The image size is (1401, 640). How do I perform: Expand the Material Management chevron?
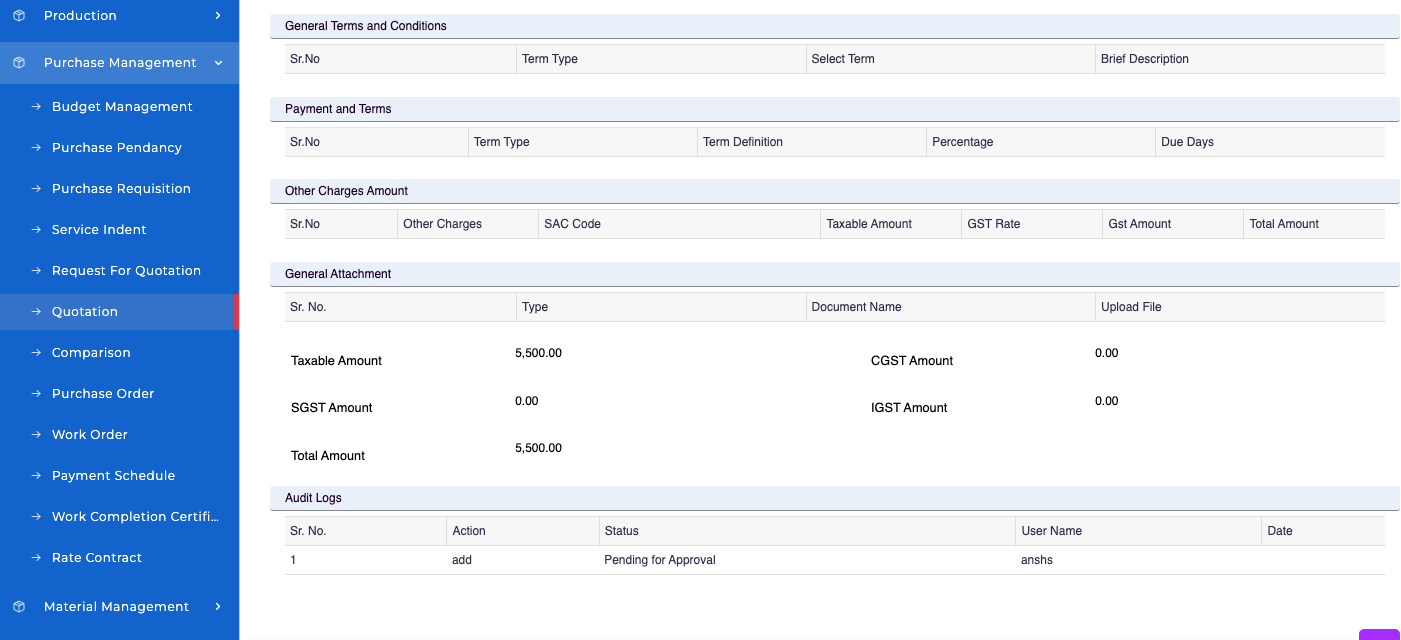[x=218, y=607]
